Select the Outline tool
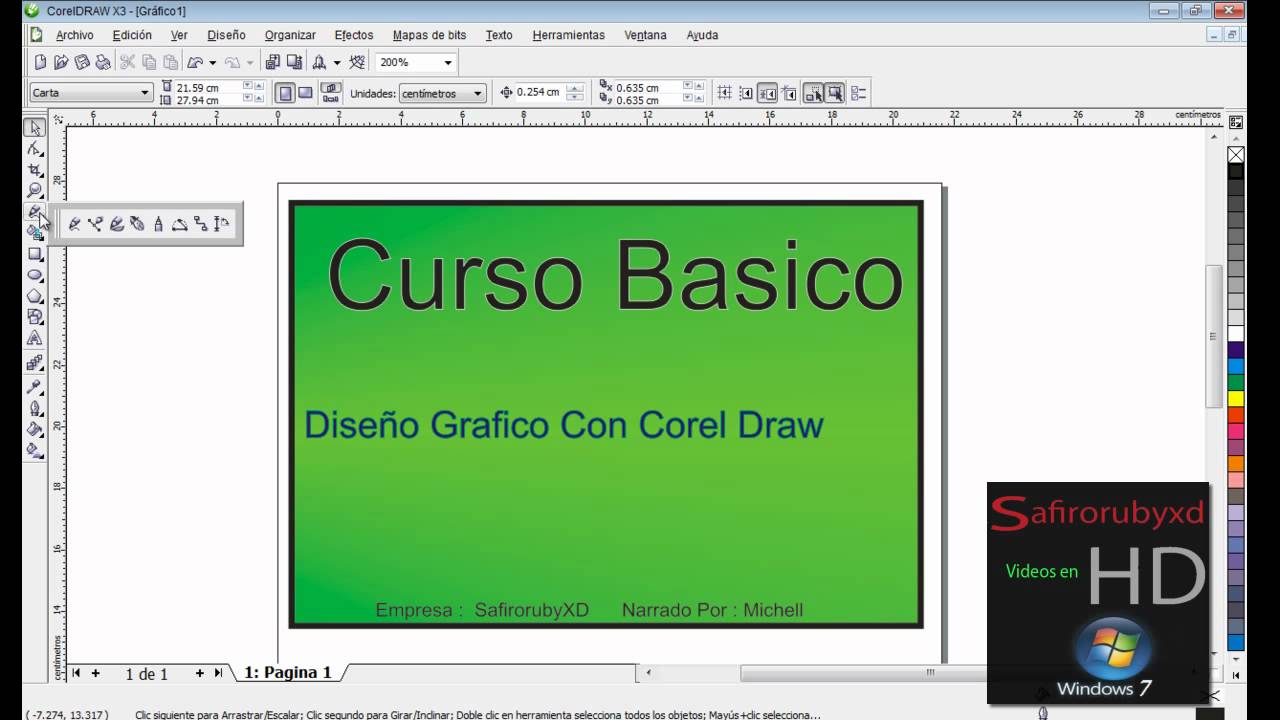Image resolution: width=1280 pixels, height=720 pixels. tap(35, 408)
